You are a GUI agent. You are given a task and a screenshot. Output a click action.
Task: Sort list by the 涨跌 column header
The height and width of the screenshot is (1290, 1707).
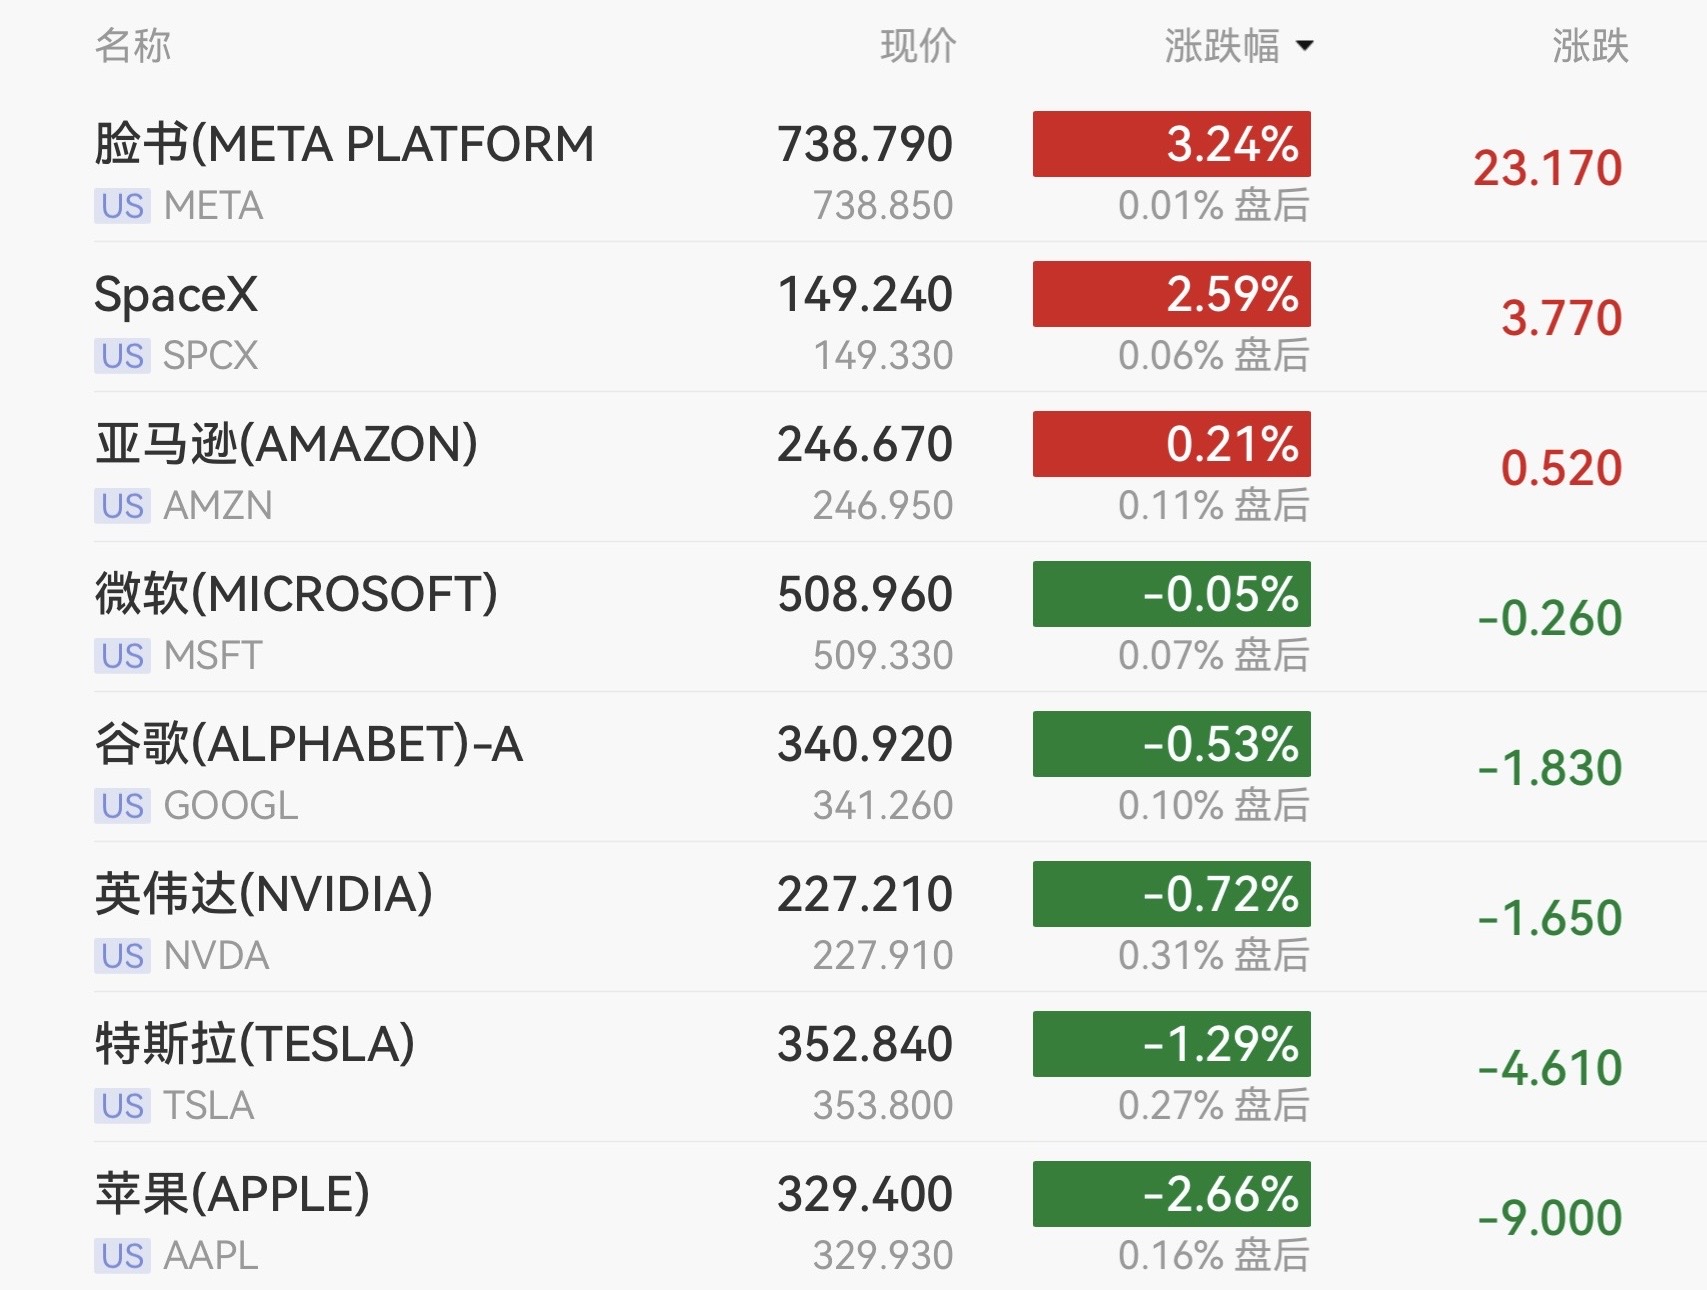pos(1590,46)
